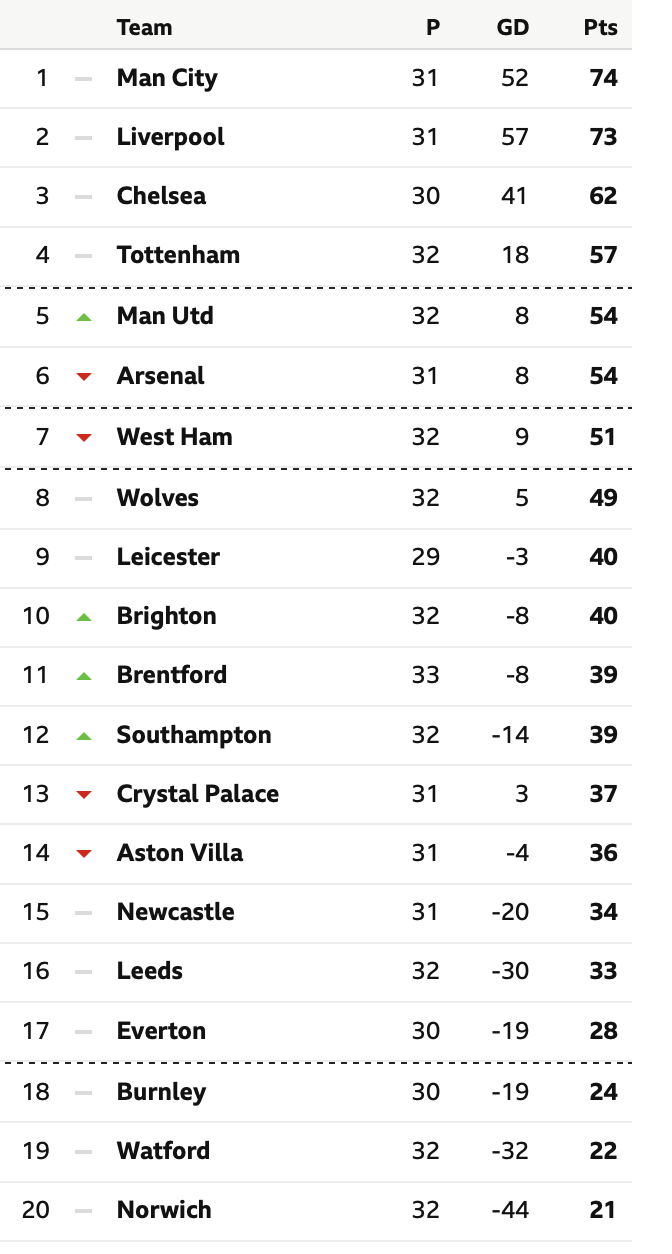
Task: Select the Tottenham team name
Action: click(178, 255)
